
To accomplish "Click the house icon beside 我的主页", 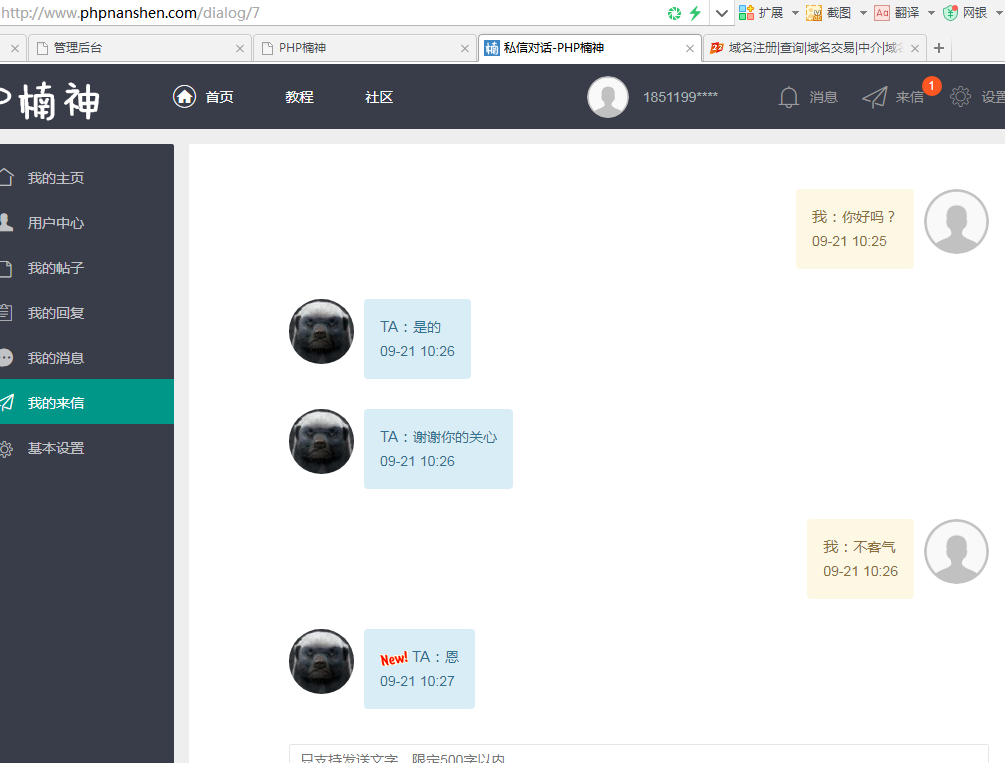I will click(x=6, y=178).
